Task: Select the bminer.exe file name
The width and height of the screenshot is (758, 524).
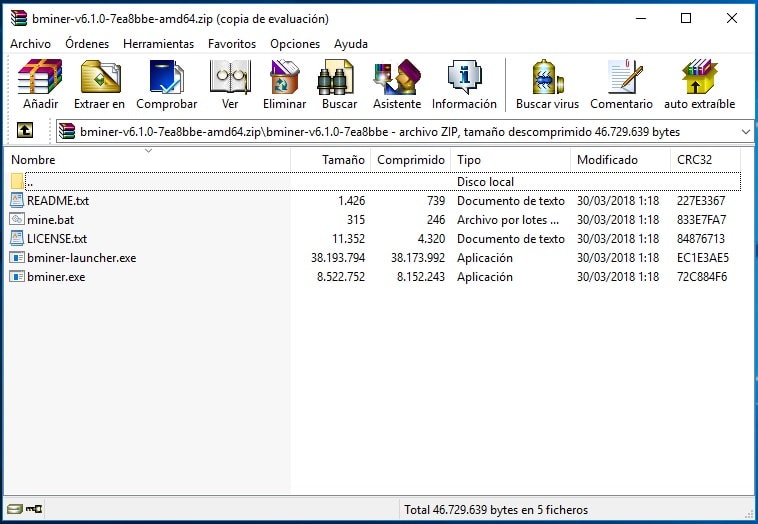Action: (x=56, y=277)
